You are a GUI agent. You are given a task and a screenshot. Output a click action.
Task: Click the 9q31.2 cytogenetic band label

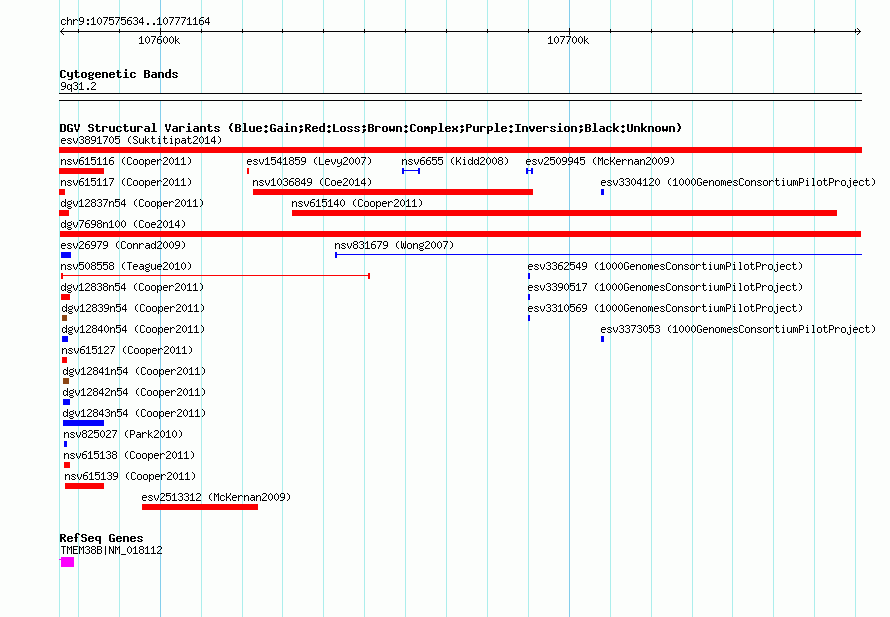pyautogui.click(x=78, y=86)
